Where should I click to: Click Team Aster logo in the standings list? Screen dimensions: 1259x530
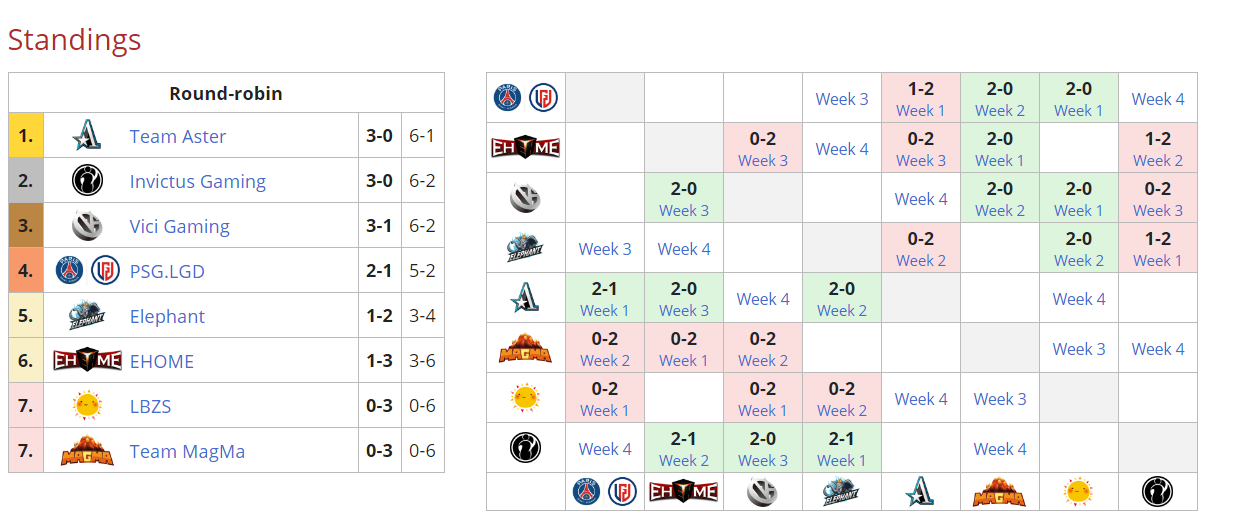pyautogui.click(x=87, y=136)
